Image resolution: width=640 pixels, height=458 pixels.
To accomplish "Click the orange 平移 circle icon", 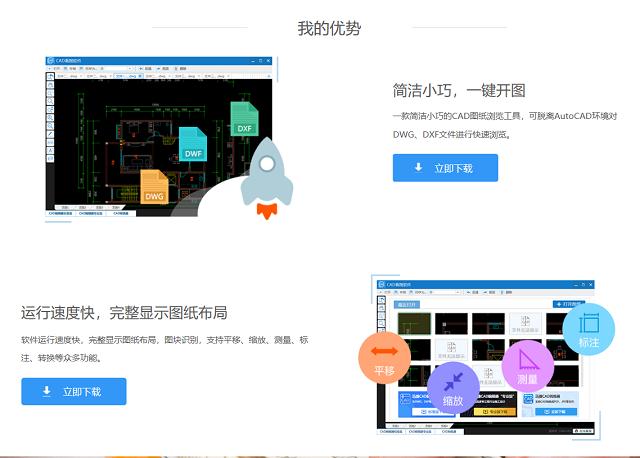I will click(384, 358).
